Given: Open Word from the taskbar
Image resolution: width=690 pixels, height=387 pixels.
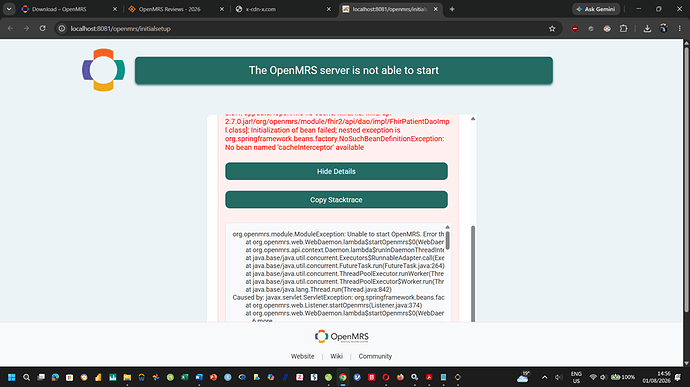Looking at the screenshot, I should (x=199, y=377).
